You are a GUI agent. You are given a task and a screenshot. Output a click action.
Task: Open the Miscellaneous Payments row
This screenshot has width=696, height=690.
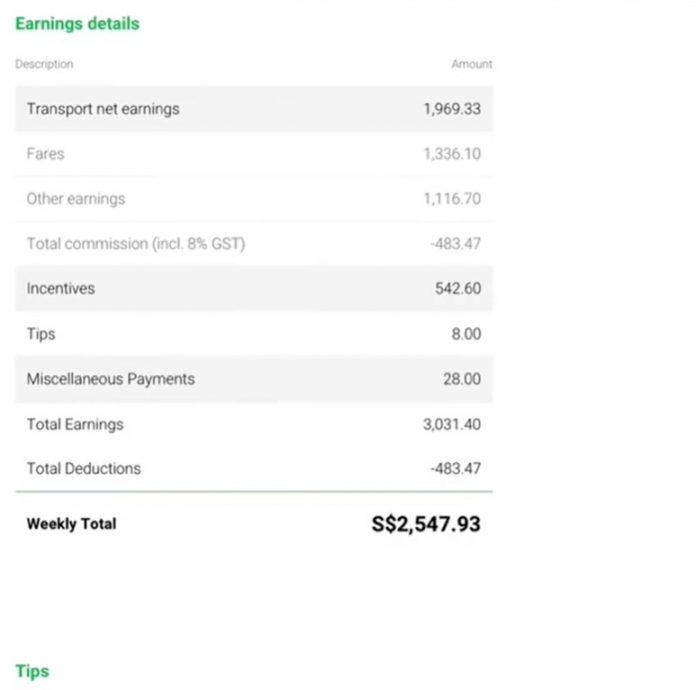tap(110, 379)
